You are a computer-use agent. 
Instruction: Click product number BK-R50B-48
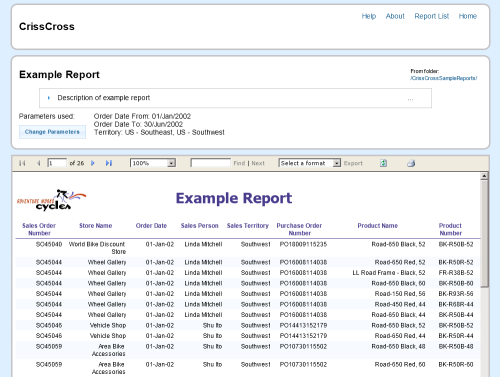pyautogui.click(x=456, y=346)
